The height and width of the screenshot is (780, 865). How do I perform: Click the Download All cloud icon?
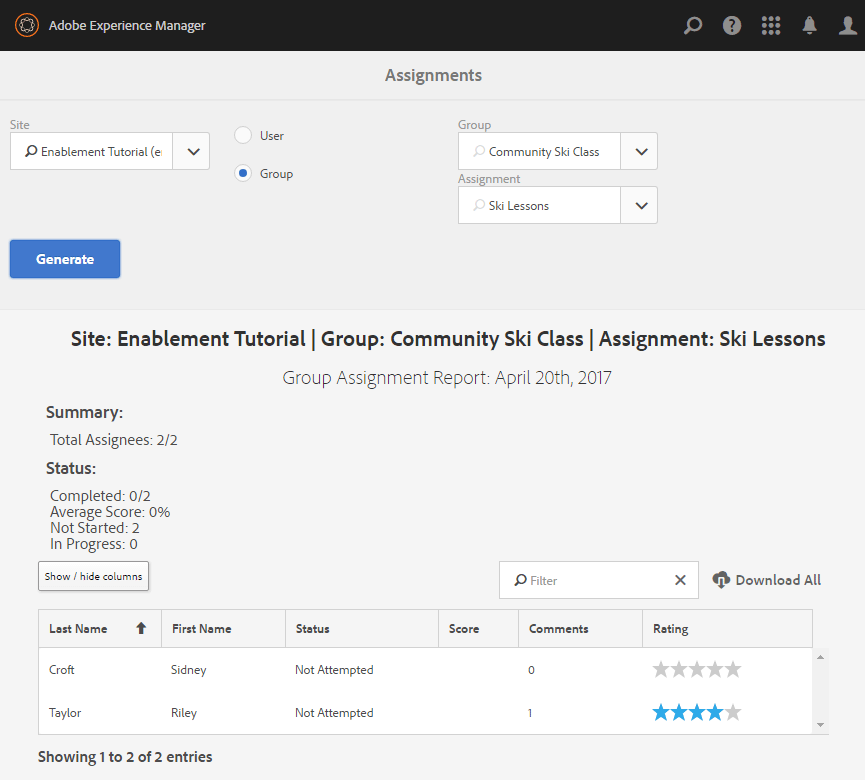721,580
